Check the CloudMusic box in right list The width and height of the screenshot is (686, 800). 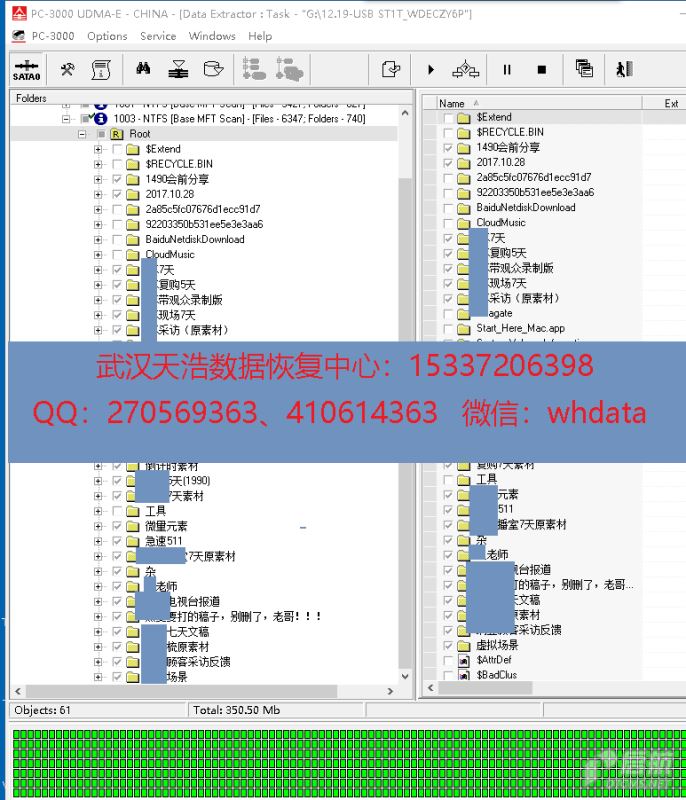tap(448, 222)
